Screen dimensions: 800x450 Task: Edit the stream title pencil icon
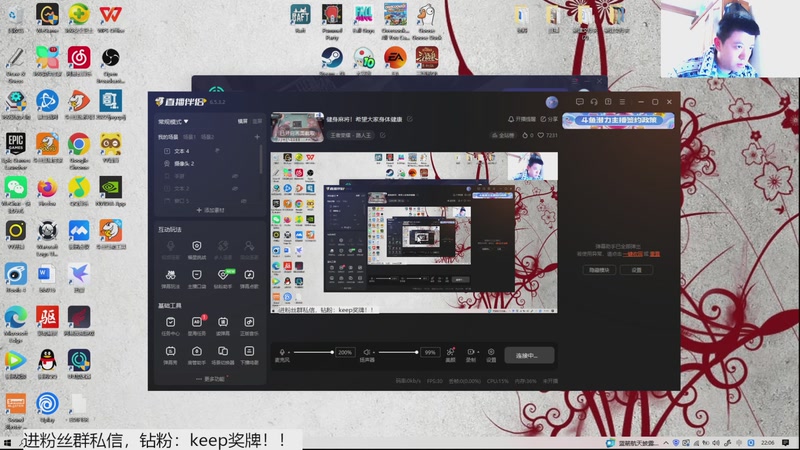[x=410, y=119]
